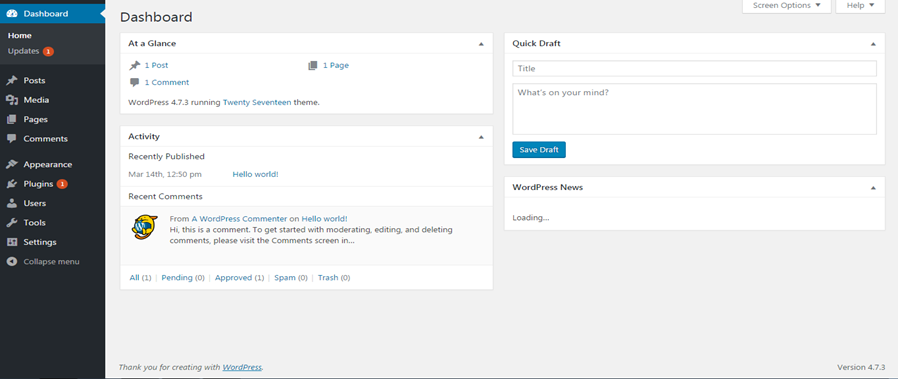Click the WordPress Commenter avatar image
898x379 pixels.
[x=144, y=227]
